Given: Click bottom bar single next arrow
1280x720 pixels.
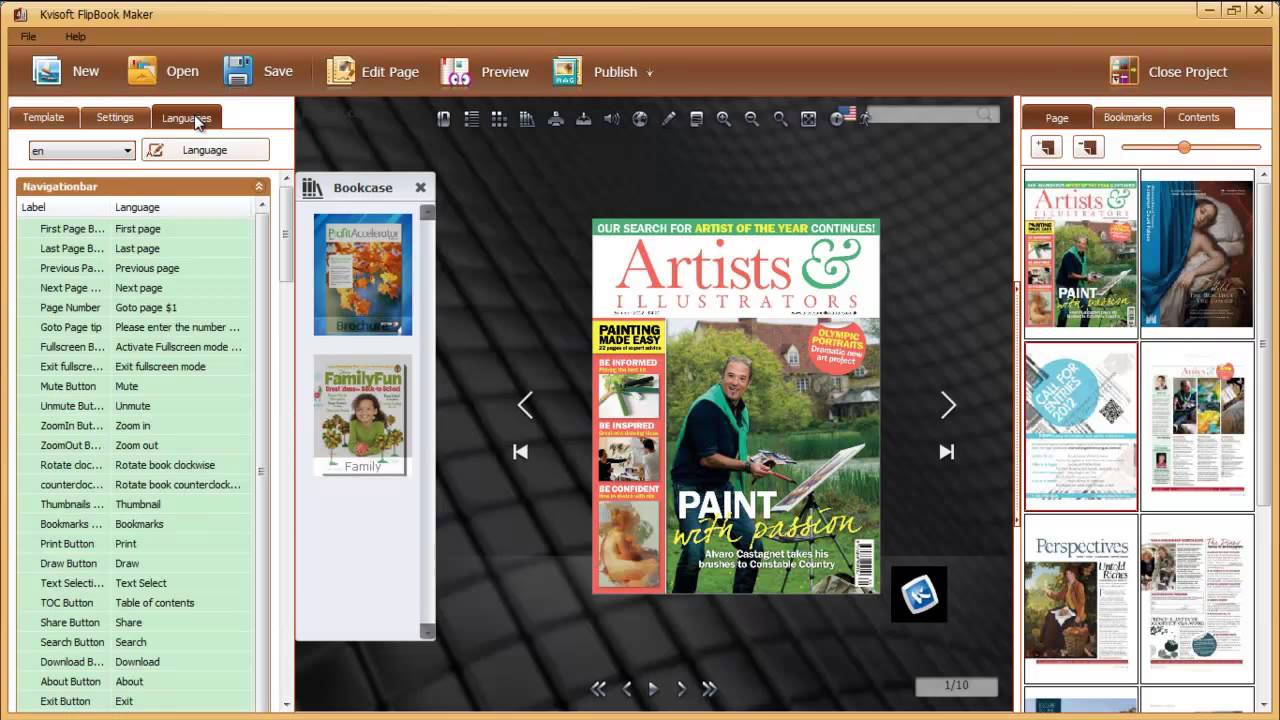Looking at the screenshot, I should pos(681,689).
